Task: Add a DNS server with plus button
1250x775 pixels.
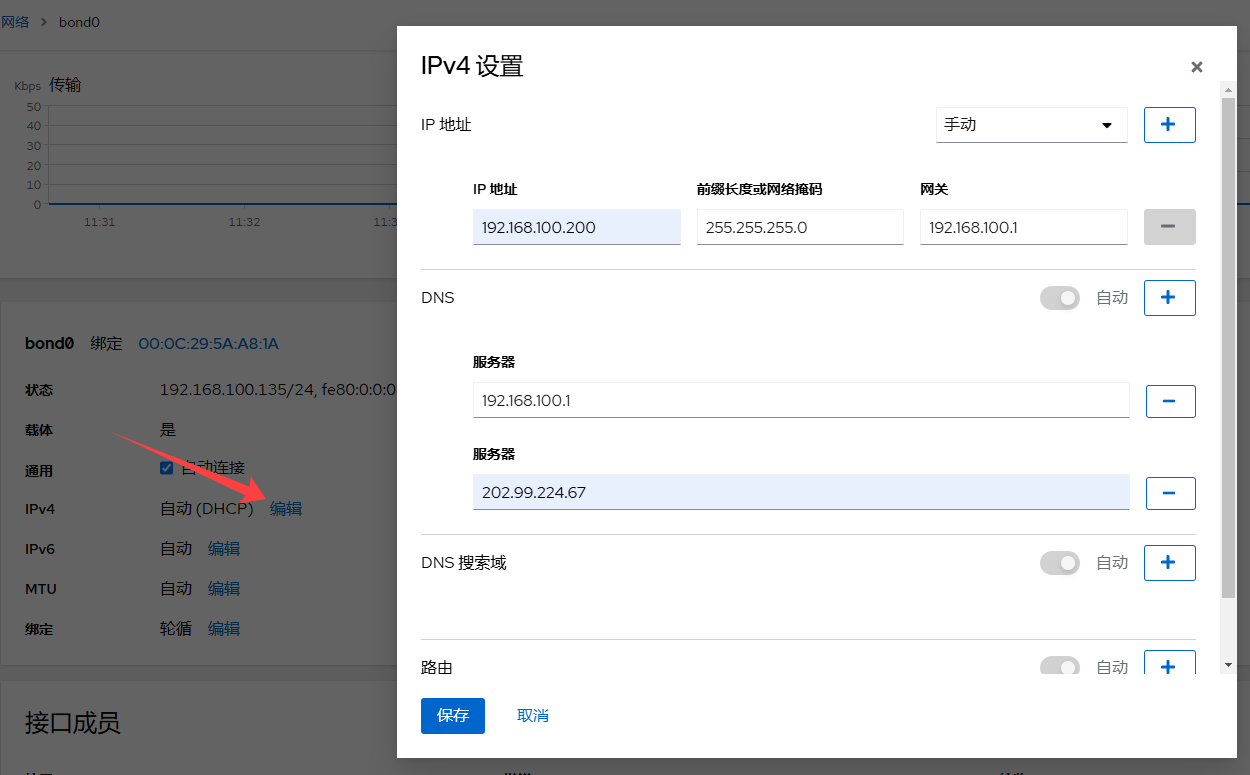Action: (x=1169, y=297)
